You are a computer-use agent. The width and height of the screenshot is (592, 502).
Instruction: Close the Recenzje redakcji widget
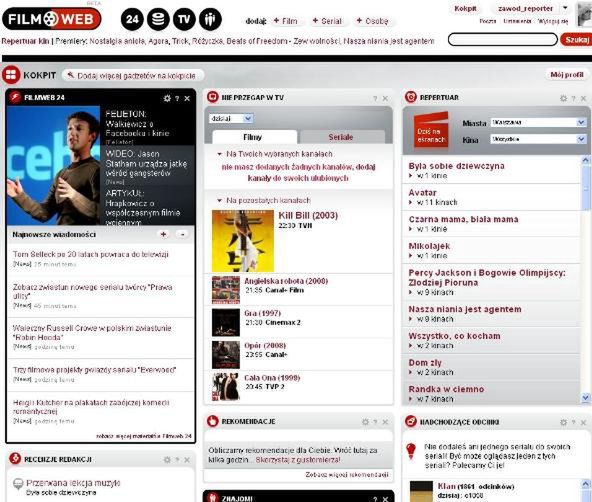[x=187, y=460]
